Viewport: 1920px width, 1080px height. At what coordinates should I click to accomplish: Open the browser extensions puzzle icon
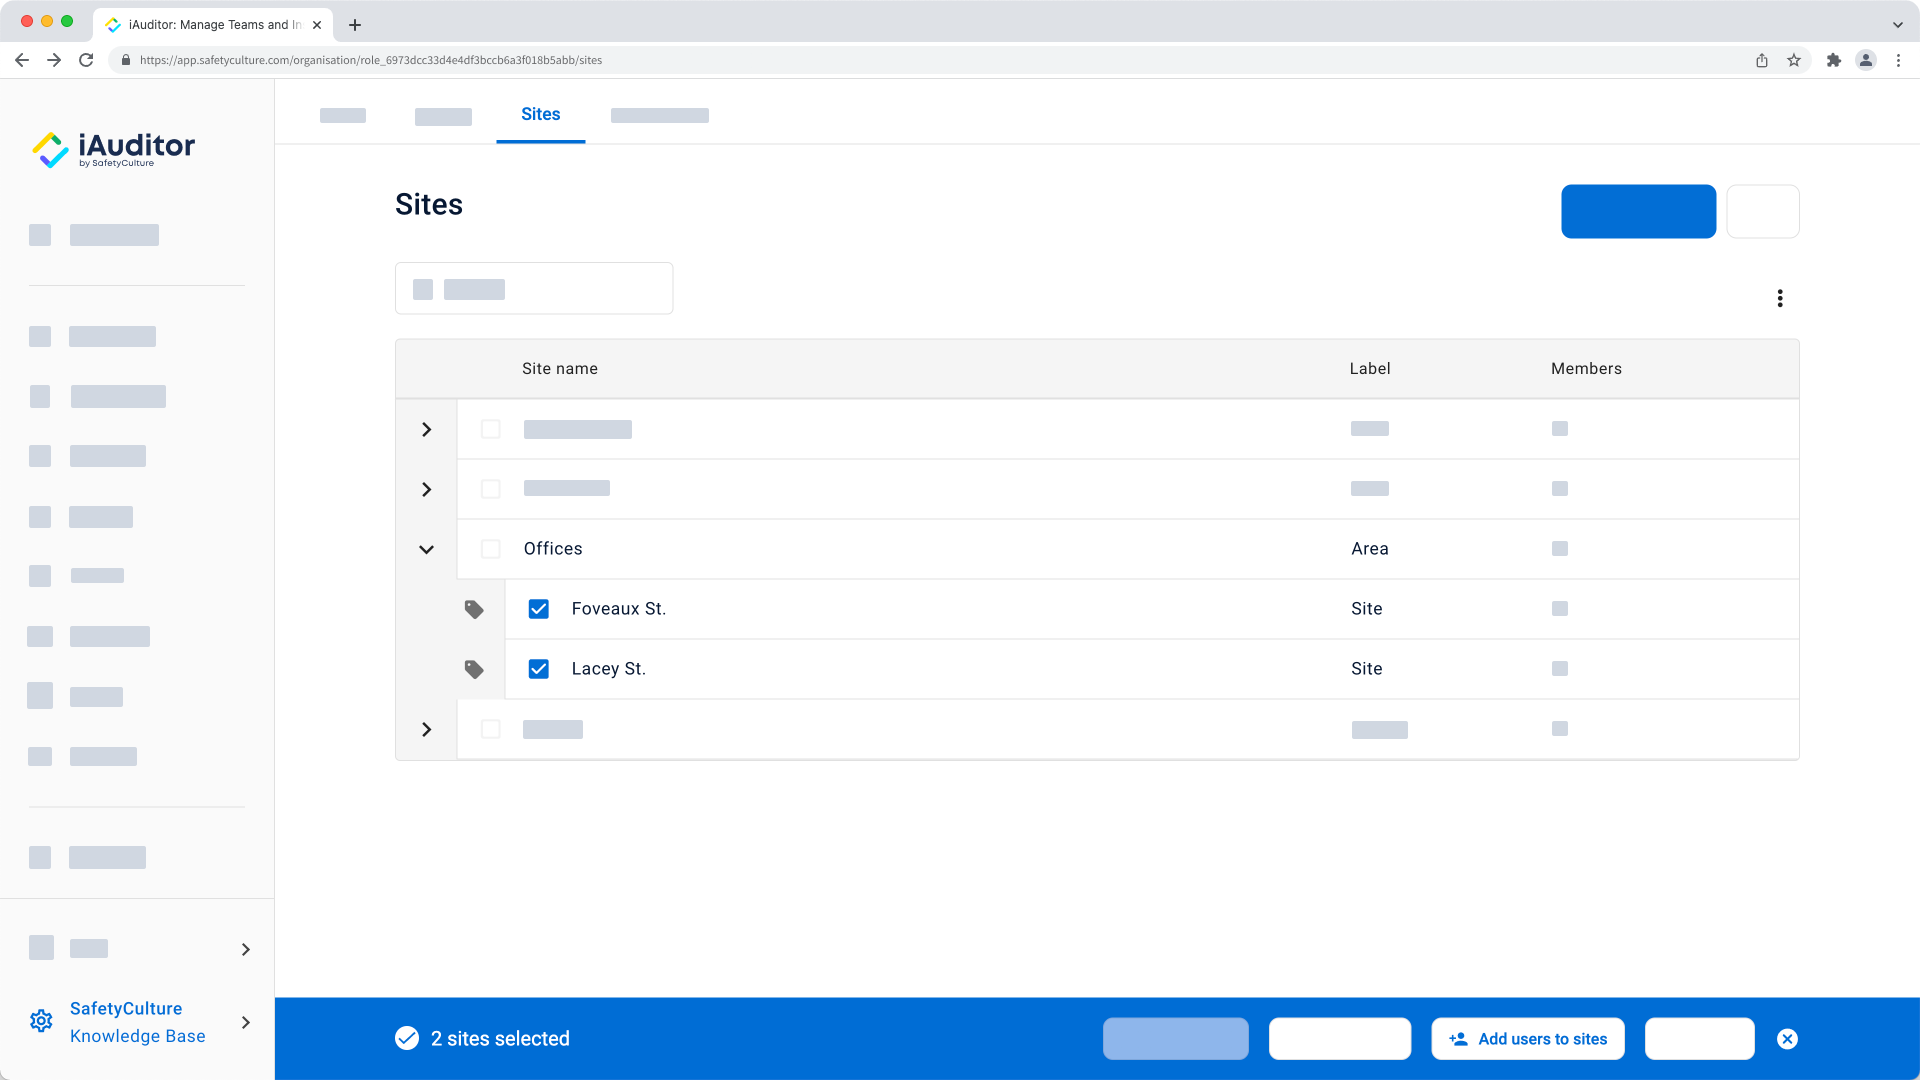pyautogui.click(x=1833, y=60)
